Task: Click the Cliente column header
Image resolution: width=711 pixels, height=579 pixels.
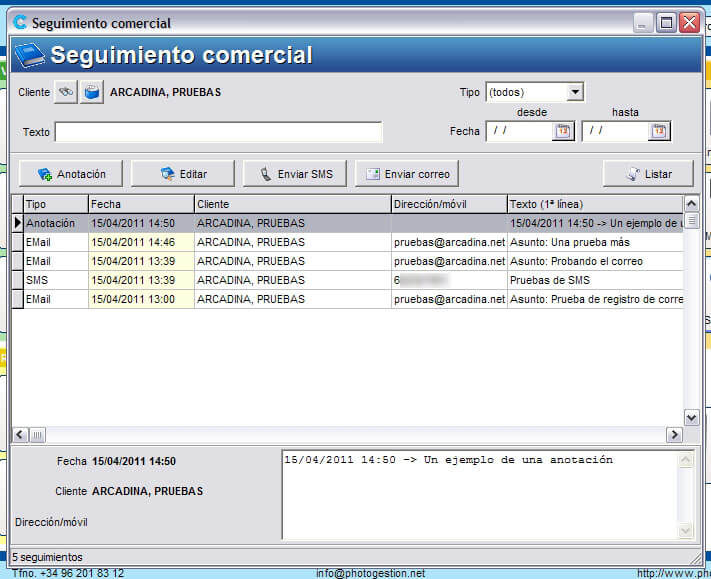Action: click(292, 204)
